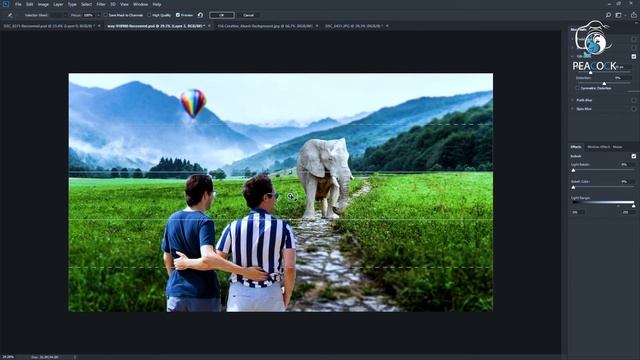Enable the Path Blur checkbox
This screenshot has width=640, height=360.
(x=634, y=100)
